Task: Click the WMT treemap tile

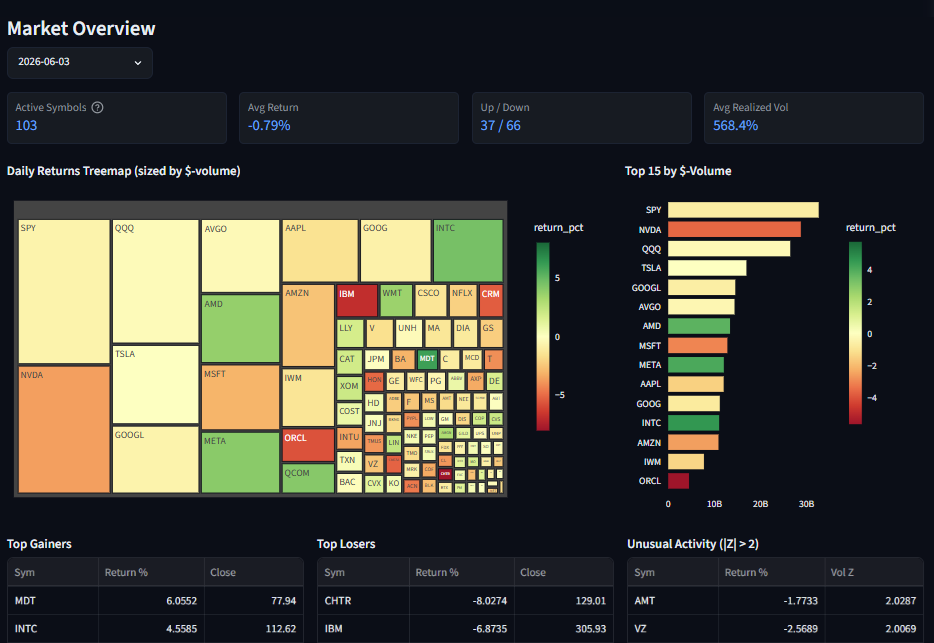Action: (x=396, y=301)
